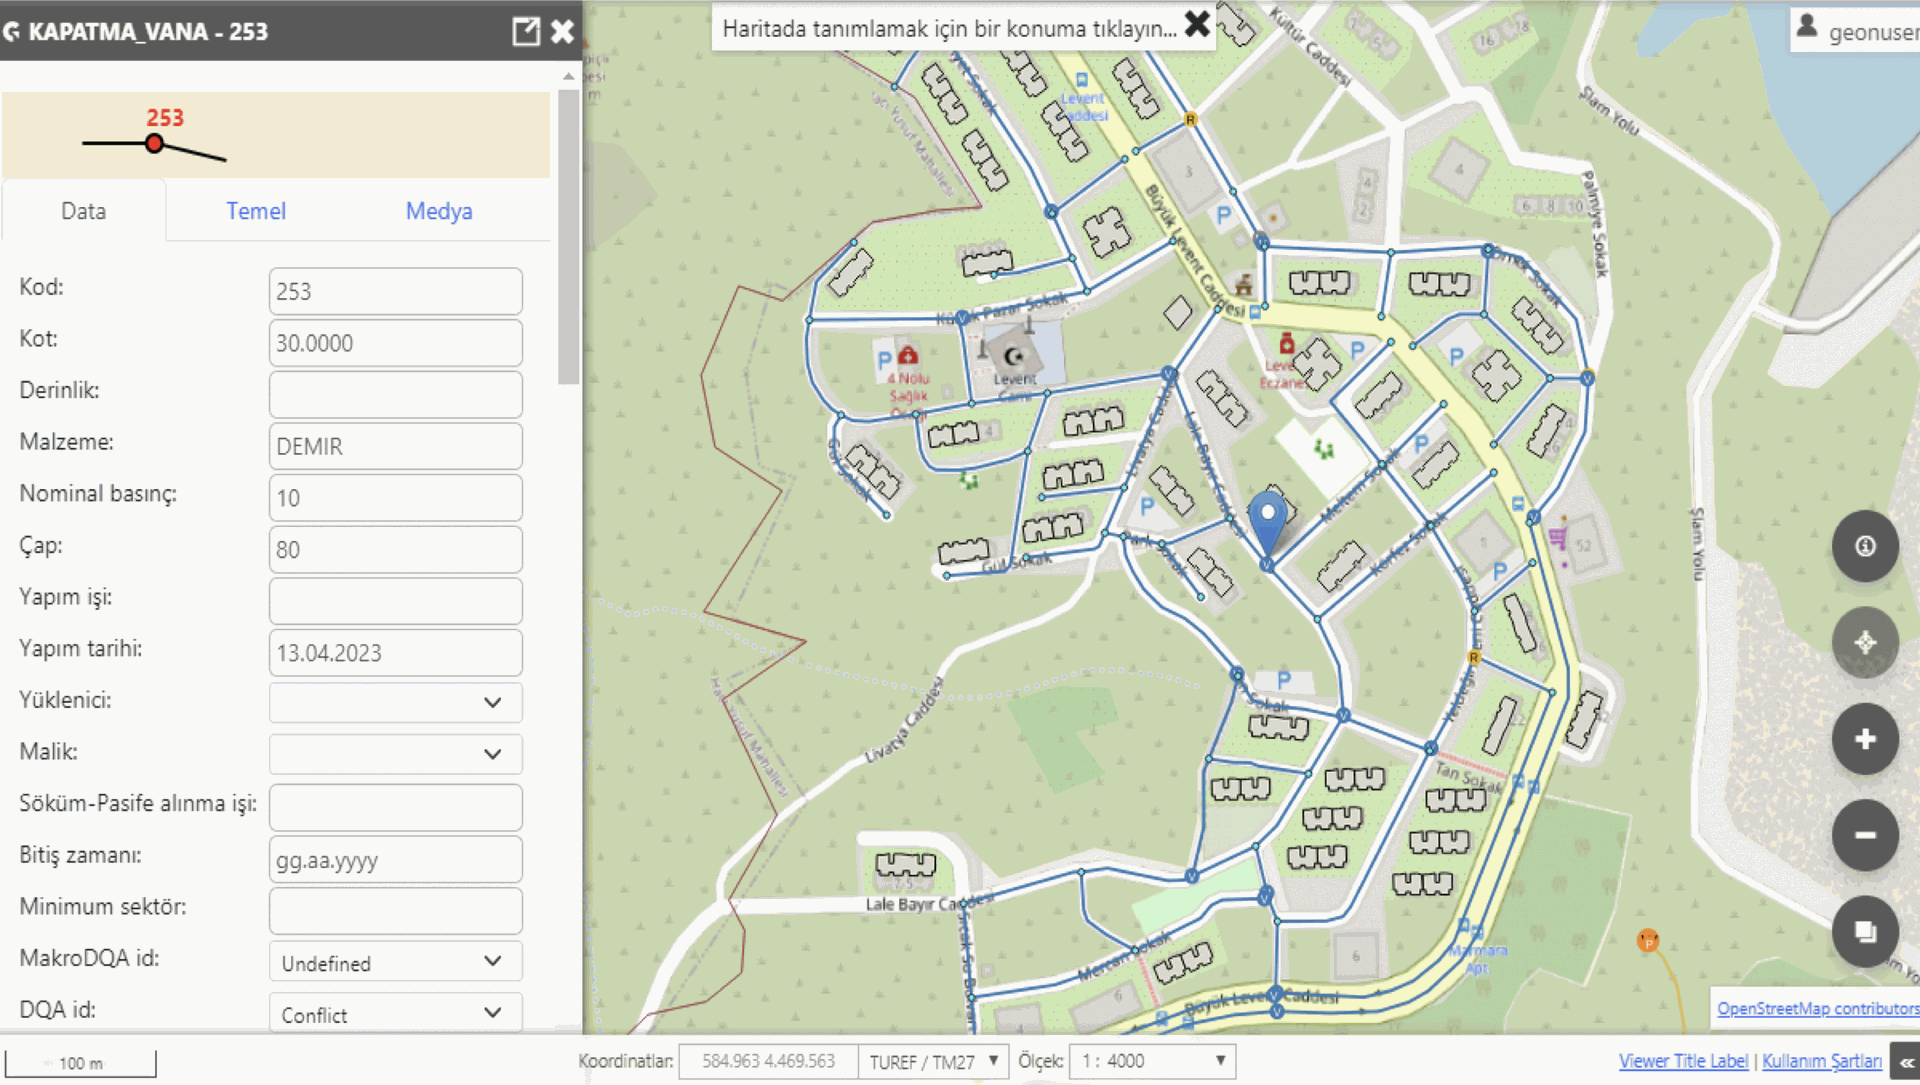Collapse the bottom bar double-arrow icon
Viewport: 1920px width, 1085px height.
click(x=1906, y=1062)
